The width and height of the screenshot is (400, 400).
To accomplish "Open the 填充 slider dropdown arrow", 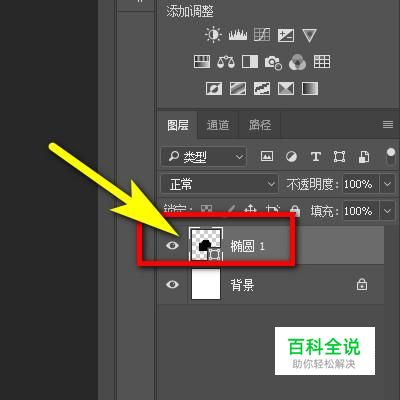I will 387,211.
